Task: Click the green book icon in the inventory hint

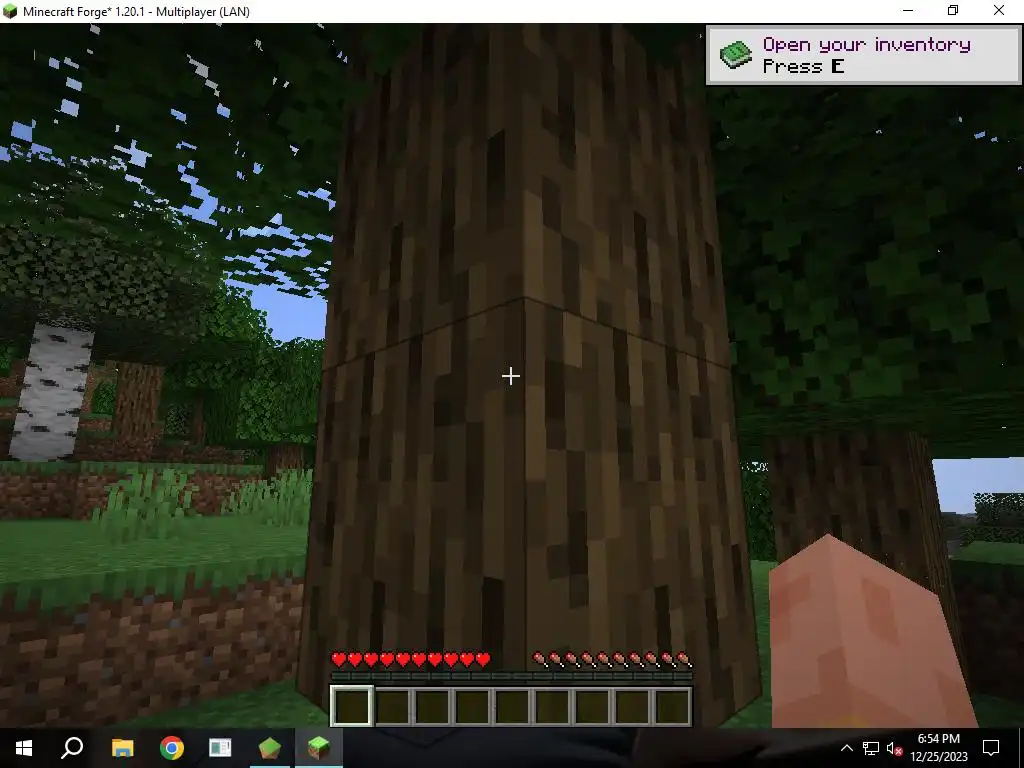Action: click(736, 55)
